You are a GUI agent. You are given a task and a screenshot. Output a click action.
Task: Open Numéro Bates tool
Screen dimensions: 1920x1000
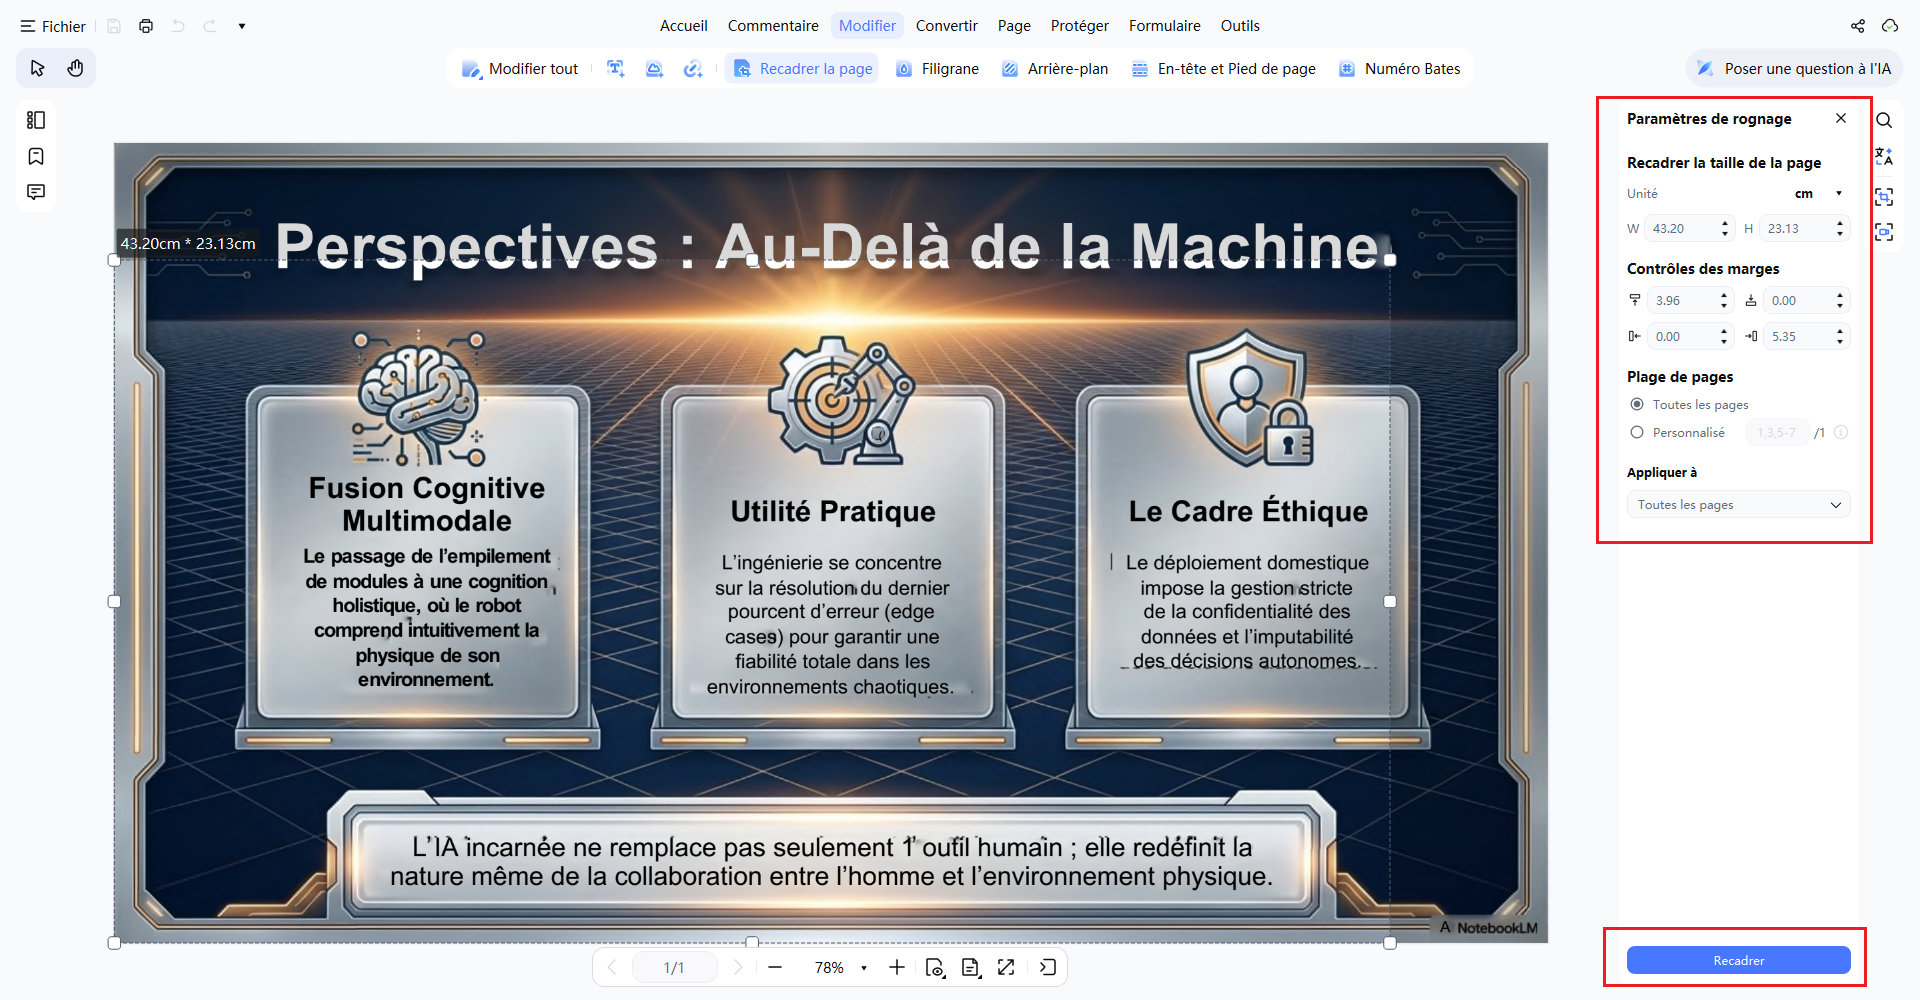pyautogui.click(x=1399, y=69)
